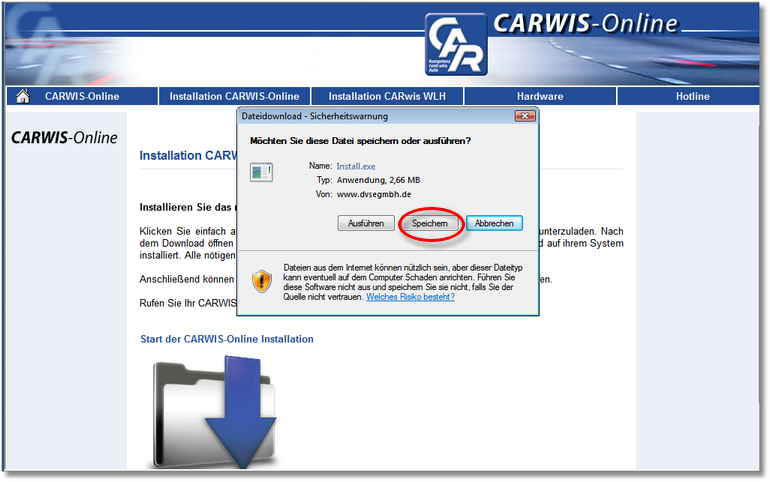Screen dimensions: 770x482
Task: Click the Ausführen button
Action: (x=366, y=223)
